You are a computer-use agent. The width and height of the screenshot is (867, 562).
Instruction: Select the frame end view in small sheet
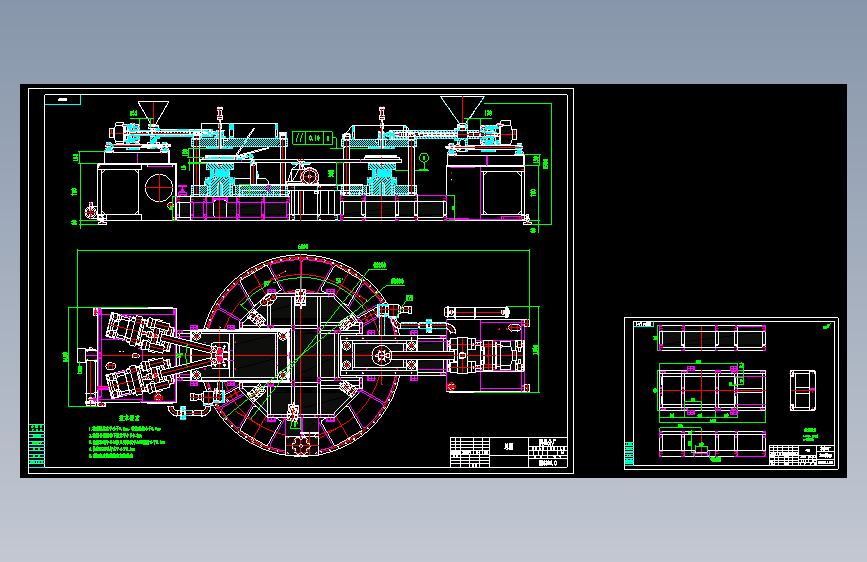(802, 391)
